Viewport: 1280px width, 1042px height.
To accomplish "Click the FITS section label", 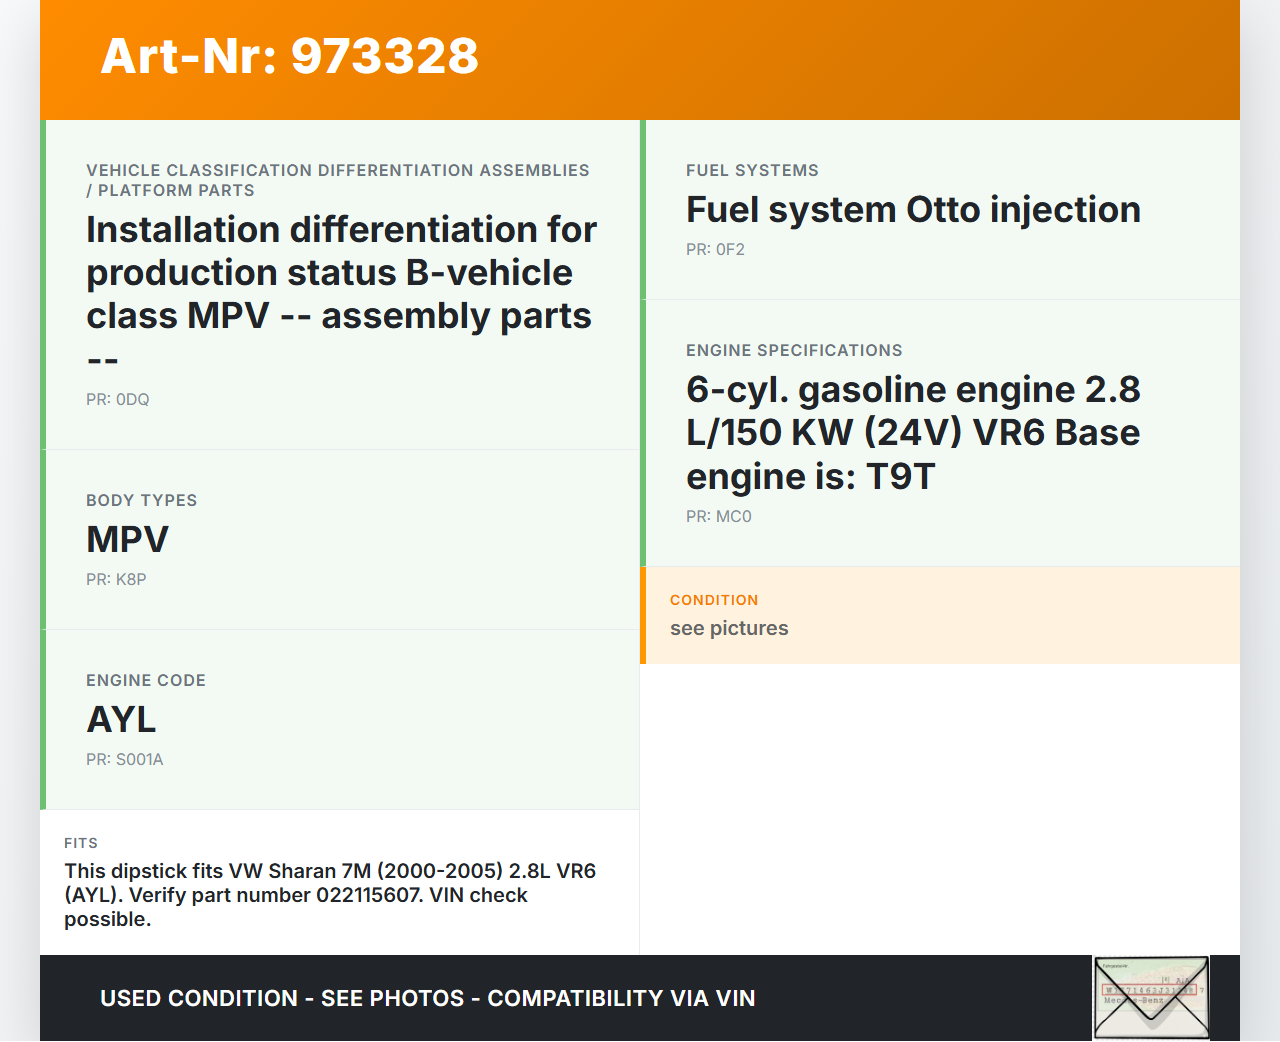I will point(81,843).
